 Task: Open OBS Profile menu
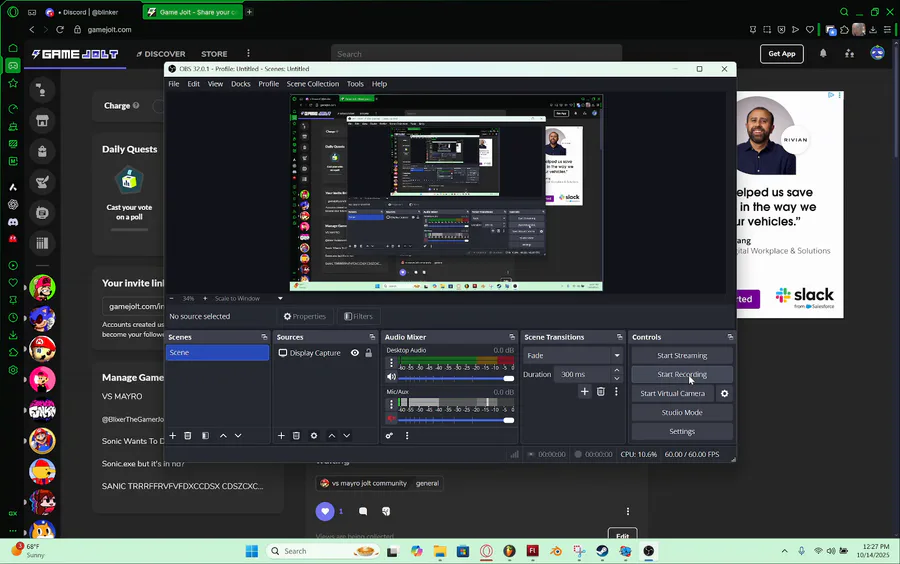[x=269, y=84]
